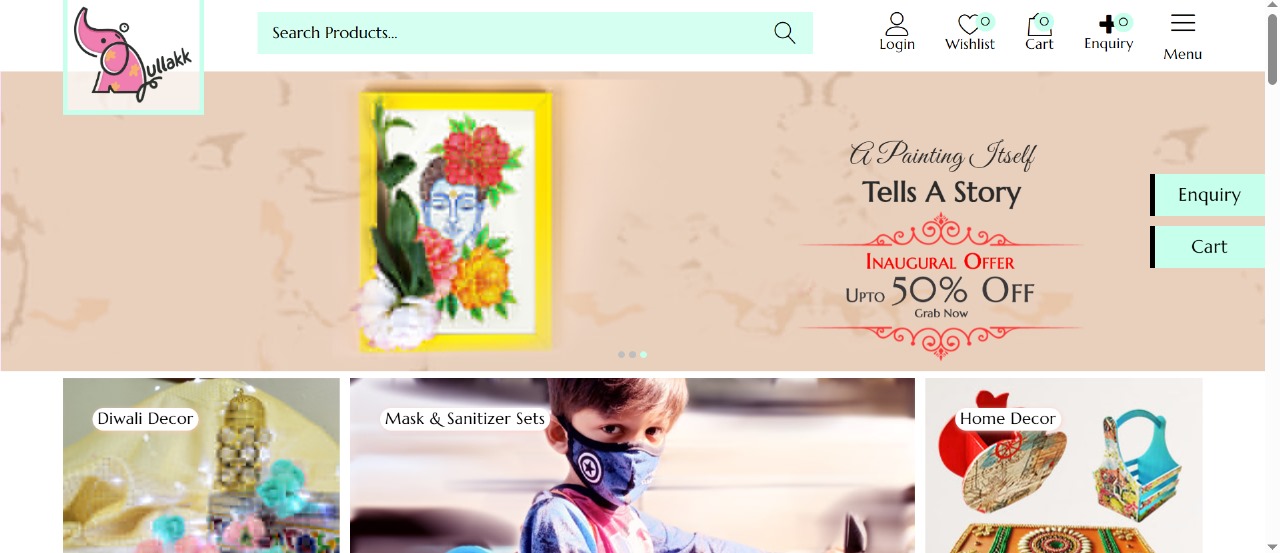The height and width of the screenshot is (553, 1280).
Task: Select the third carousel slide dot
Action: pyautogui.click(x=643, y=355)
